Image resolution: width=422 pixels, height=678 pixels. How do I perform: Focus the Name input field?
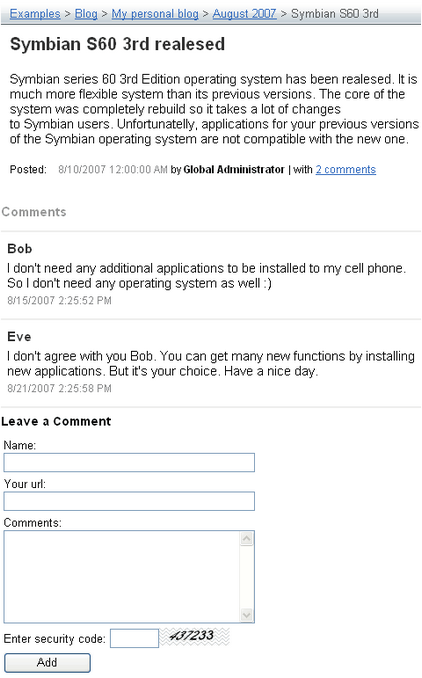(129, 462)
